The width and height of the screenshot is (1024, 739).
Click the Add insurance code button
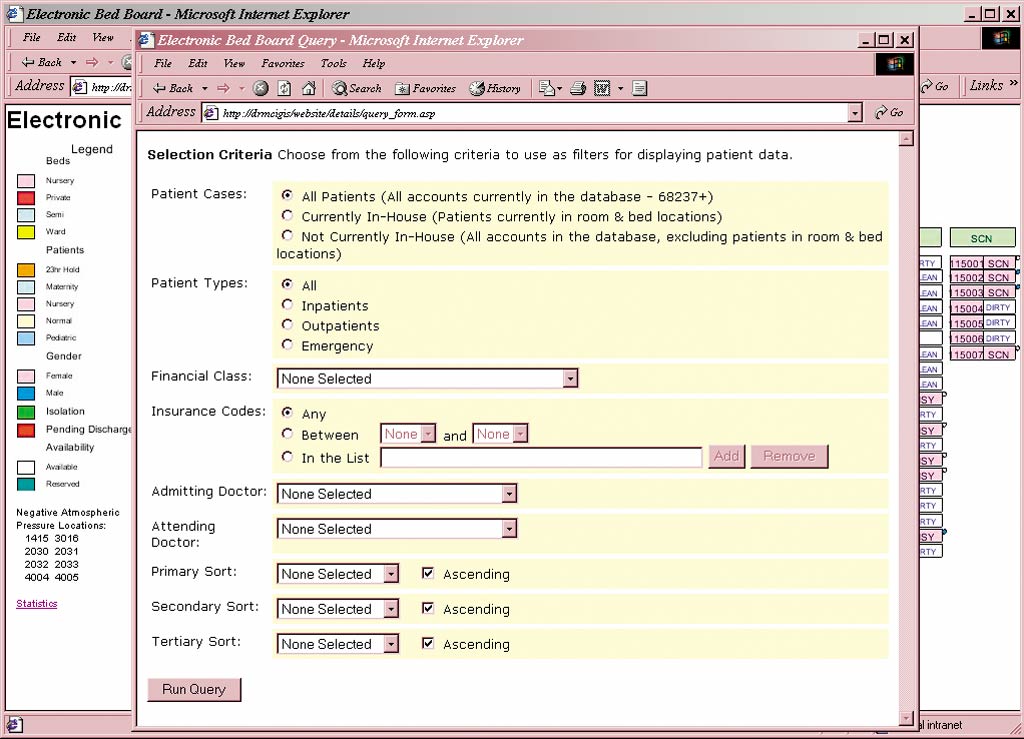726,456
